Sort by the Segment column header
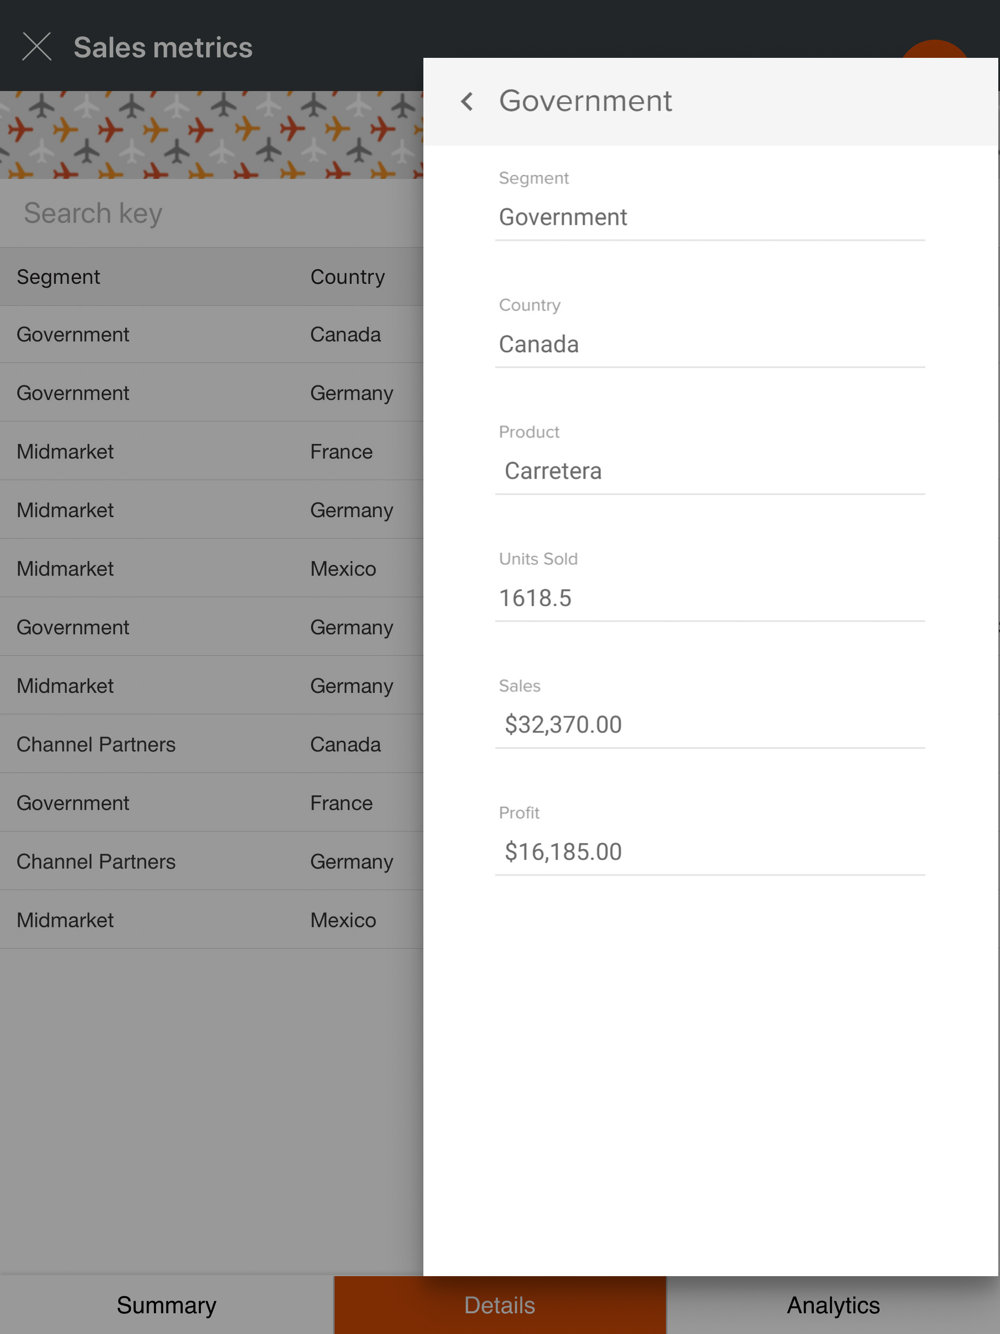This screenshot has width=1000, height=1334. 58,277
